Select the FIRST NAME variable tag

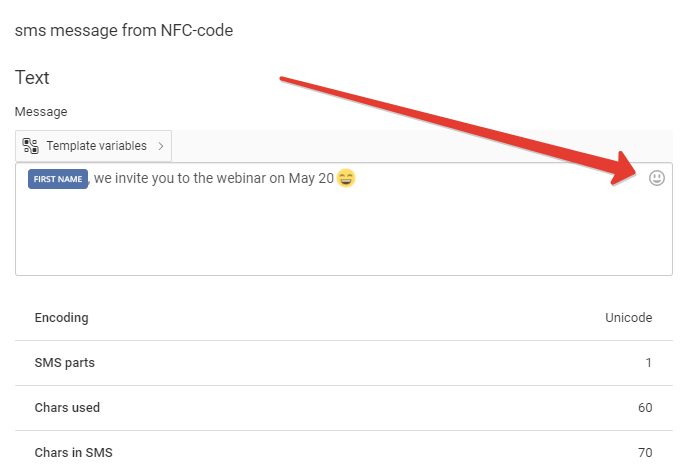coord(58,179)
